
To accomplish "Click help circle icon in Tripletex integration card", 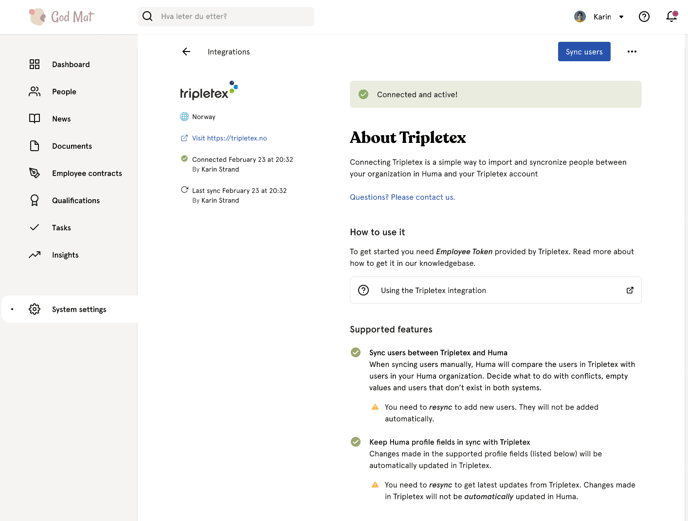I will point(363,290).
